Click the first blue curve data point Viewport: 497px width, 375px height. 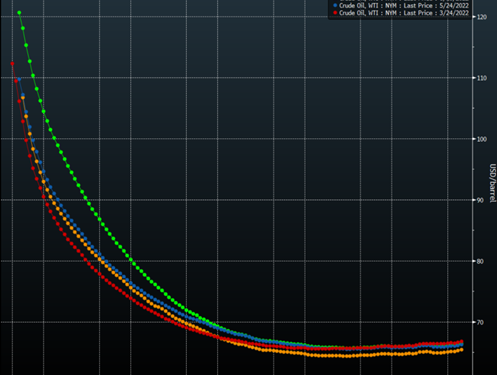click(x=19, y=79)
